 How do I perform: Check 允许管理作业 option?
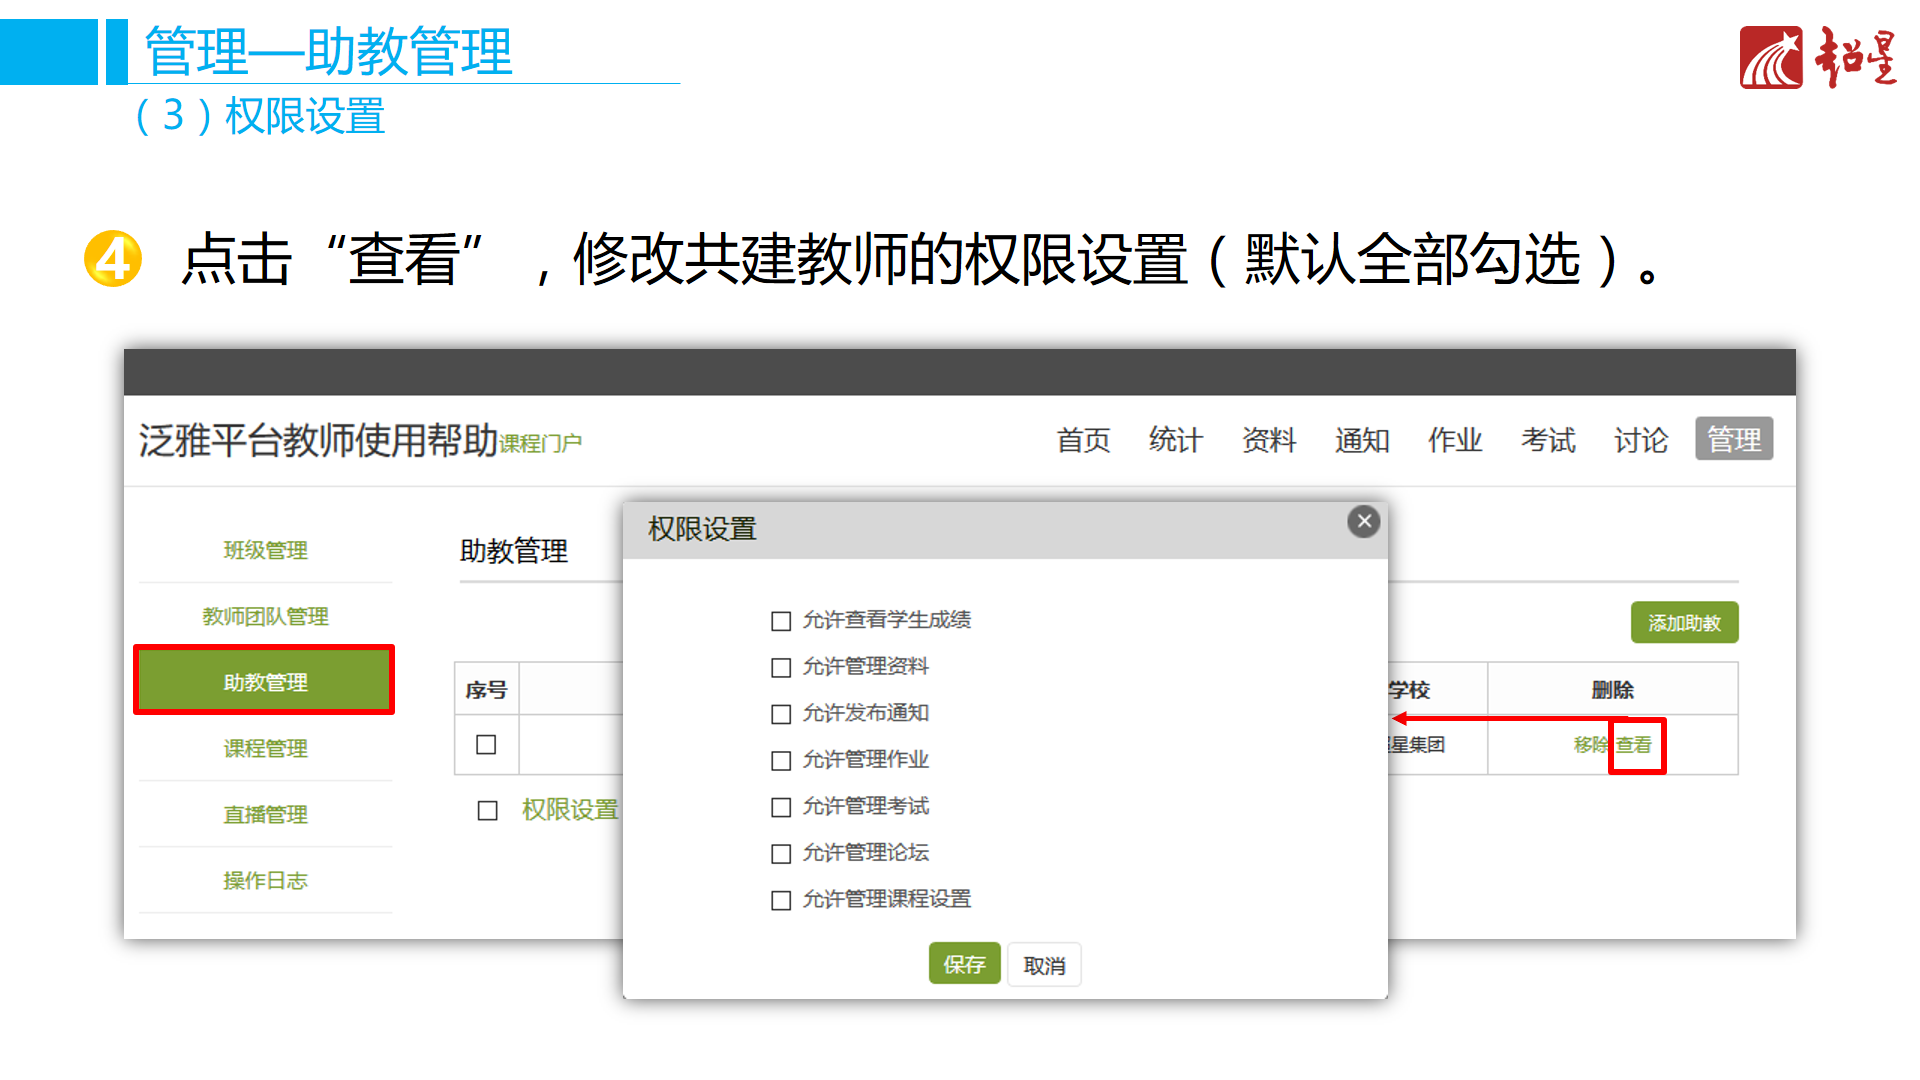click(x=781, y=760)
